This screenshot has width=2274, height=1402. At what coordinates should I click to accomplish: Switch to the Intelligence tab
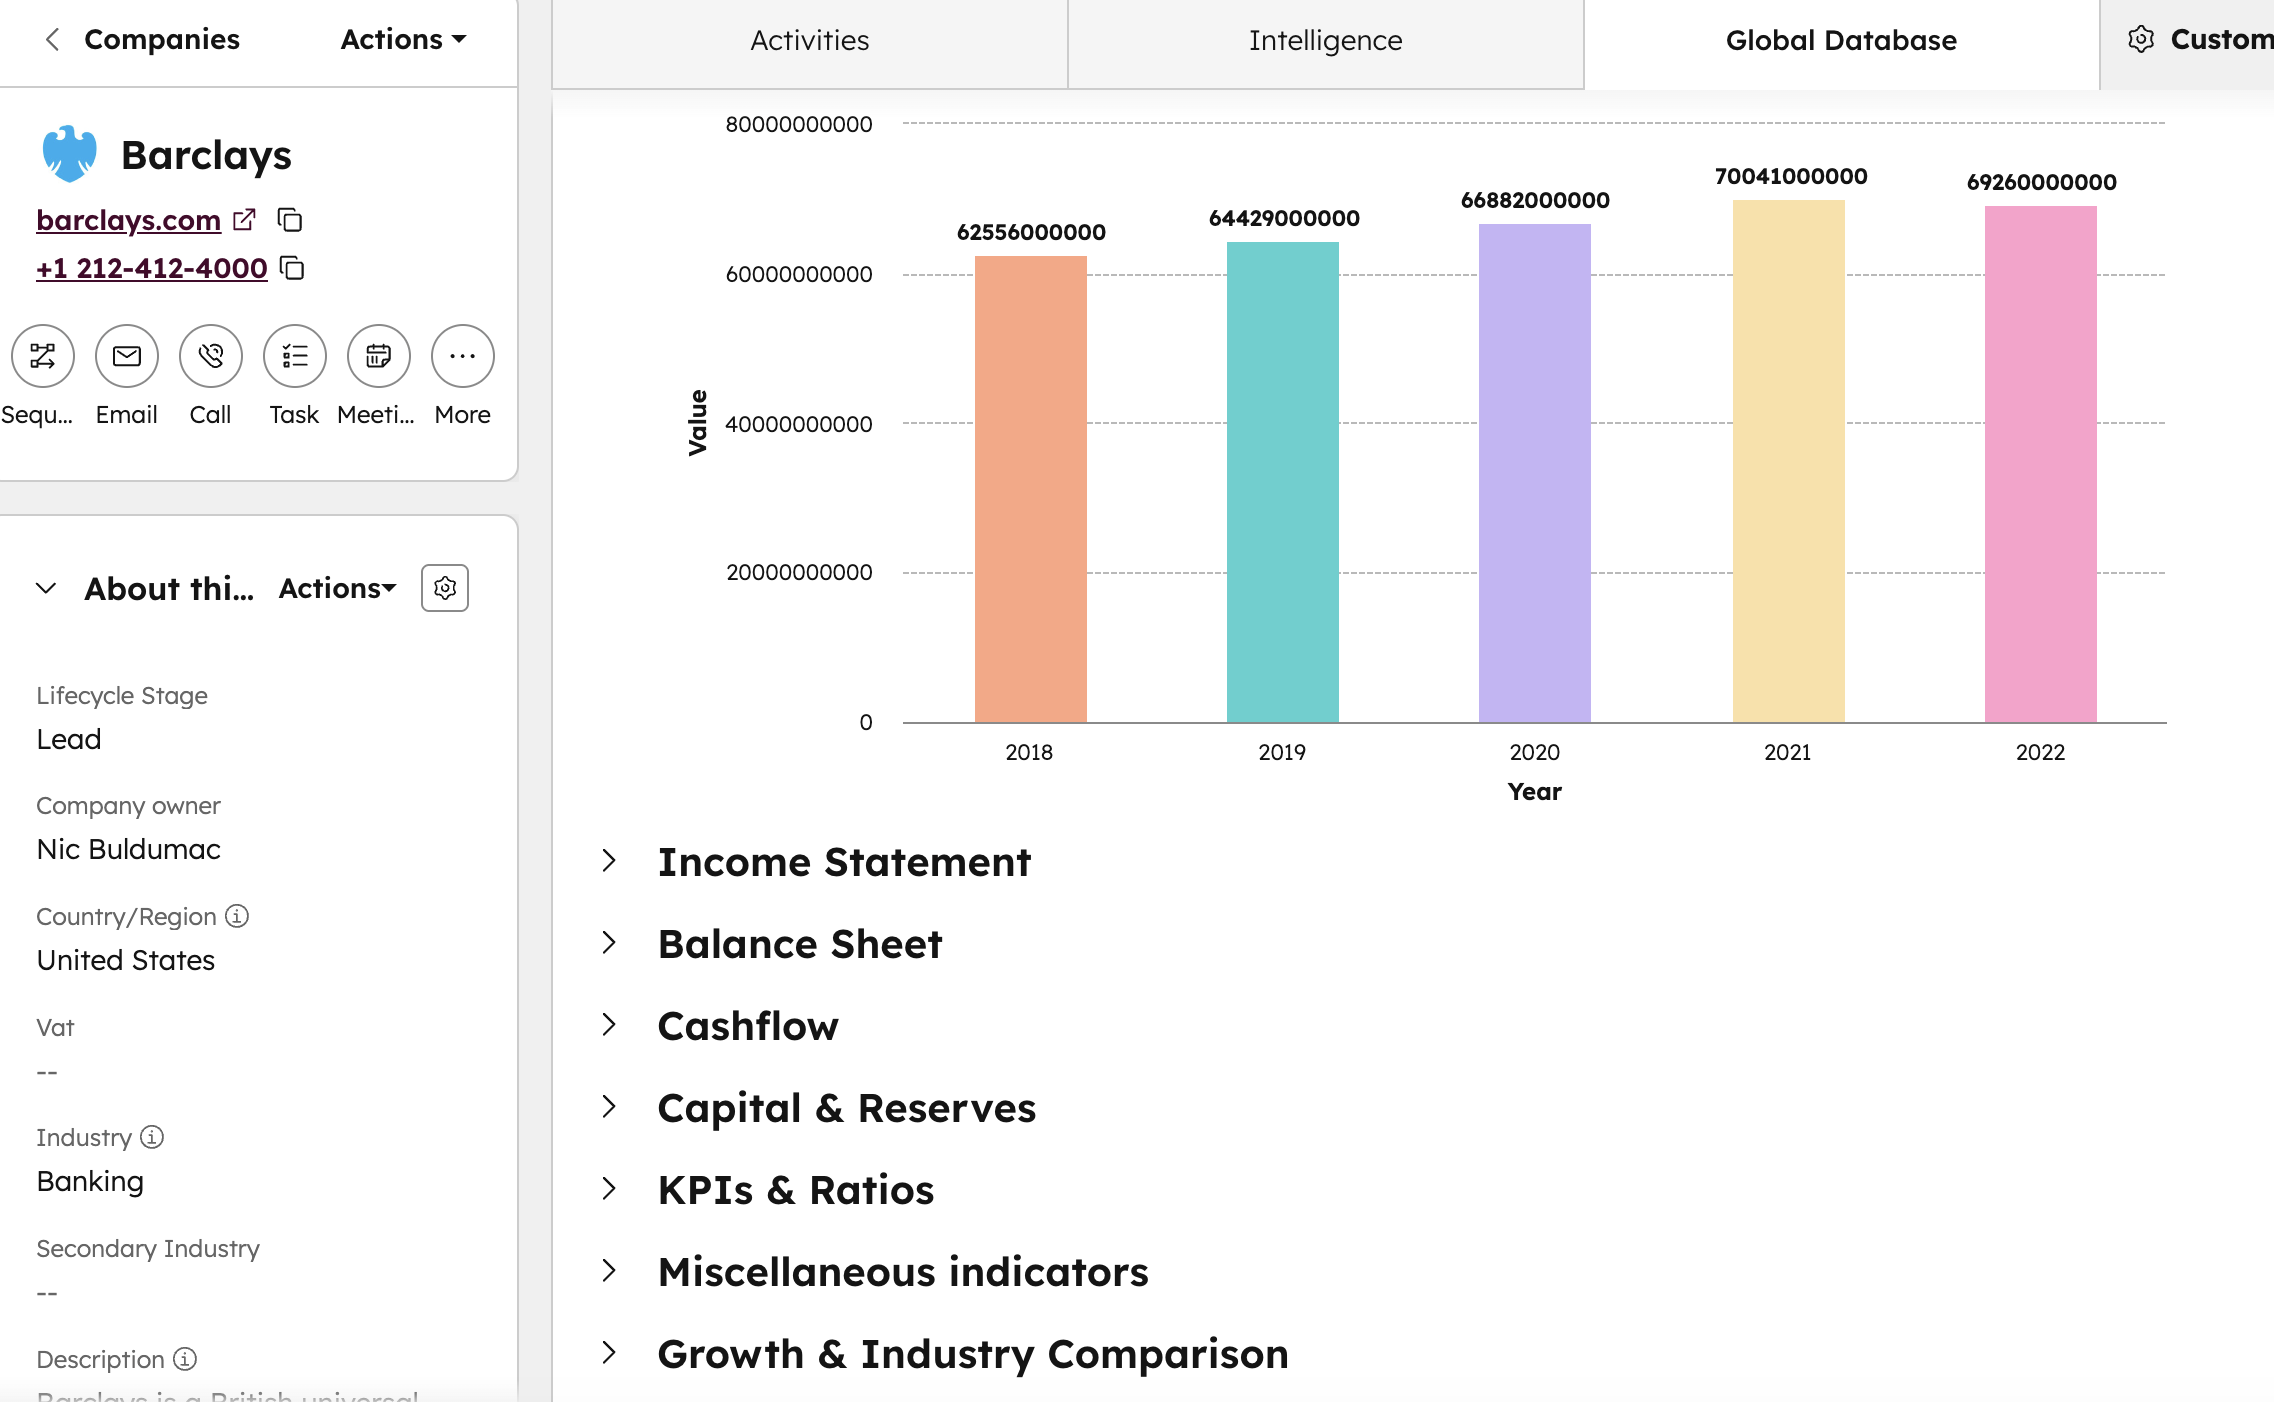pos(1326,41)
